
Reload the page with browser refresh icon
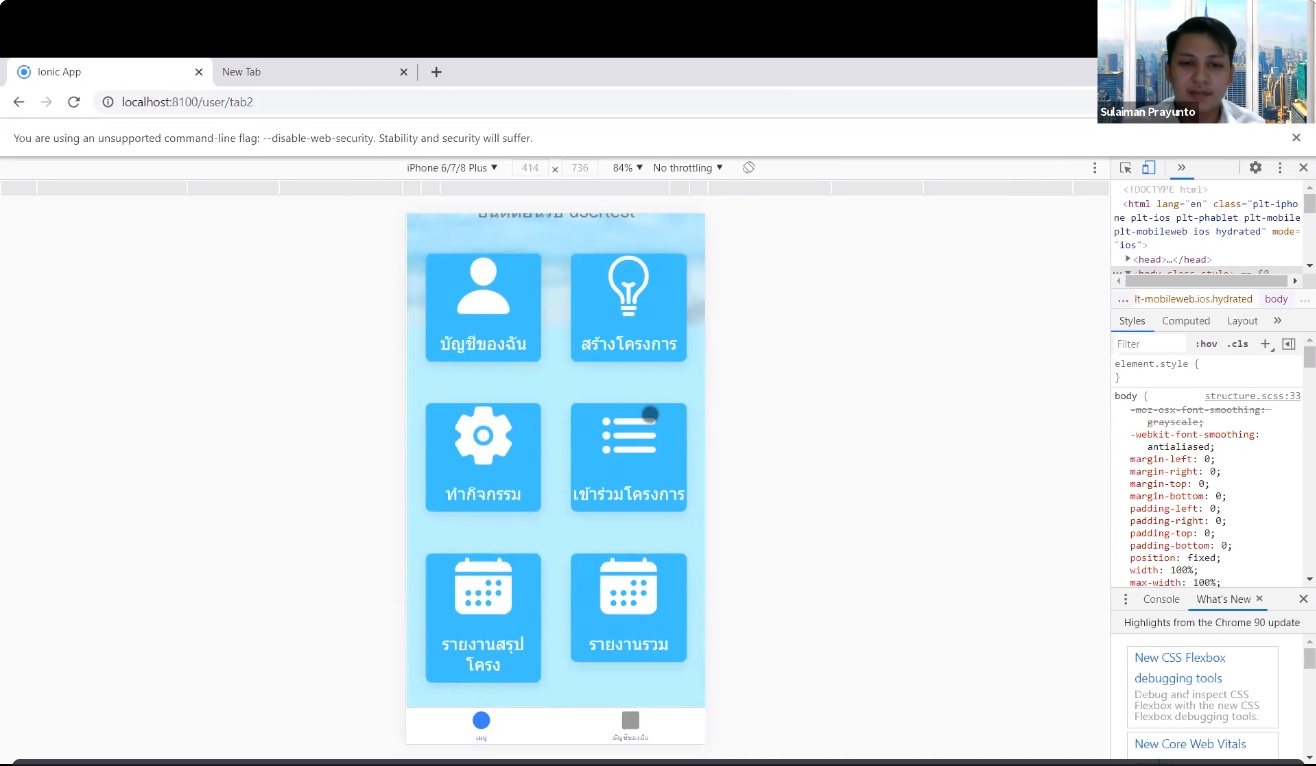(x=74, y=102)
